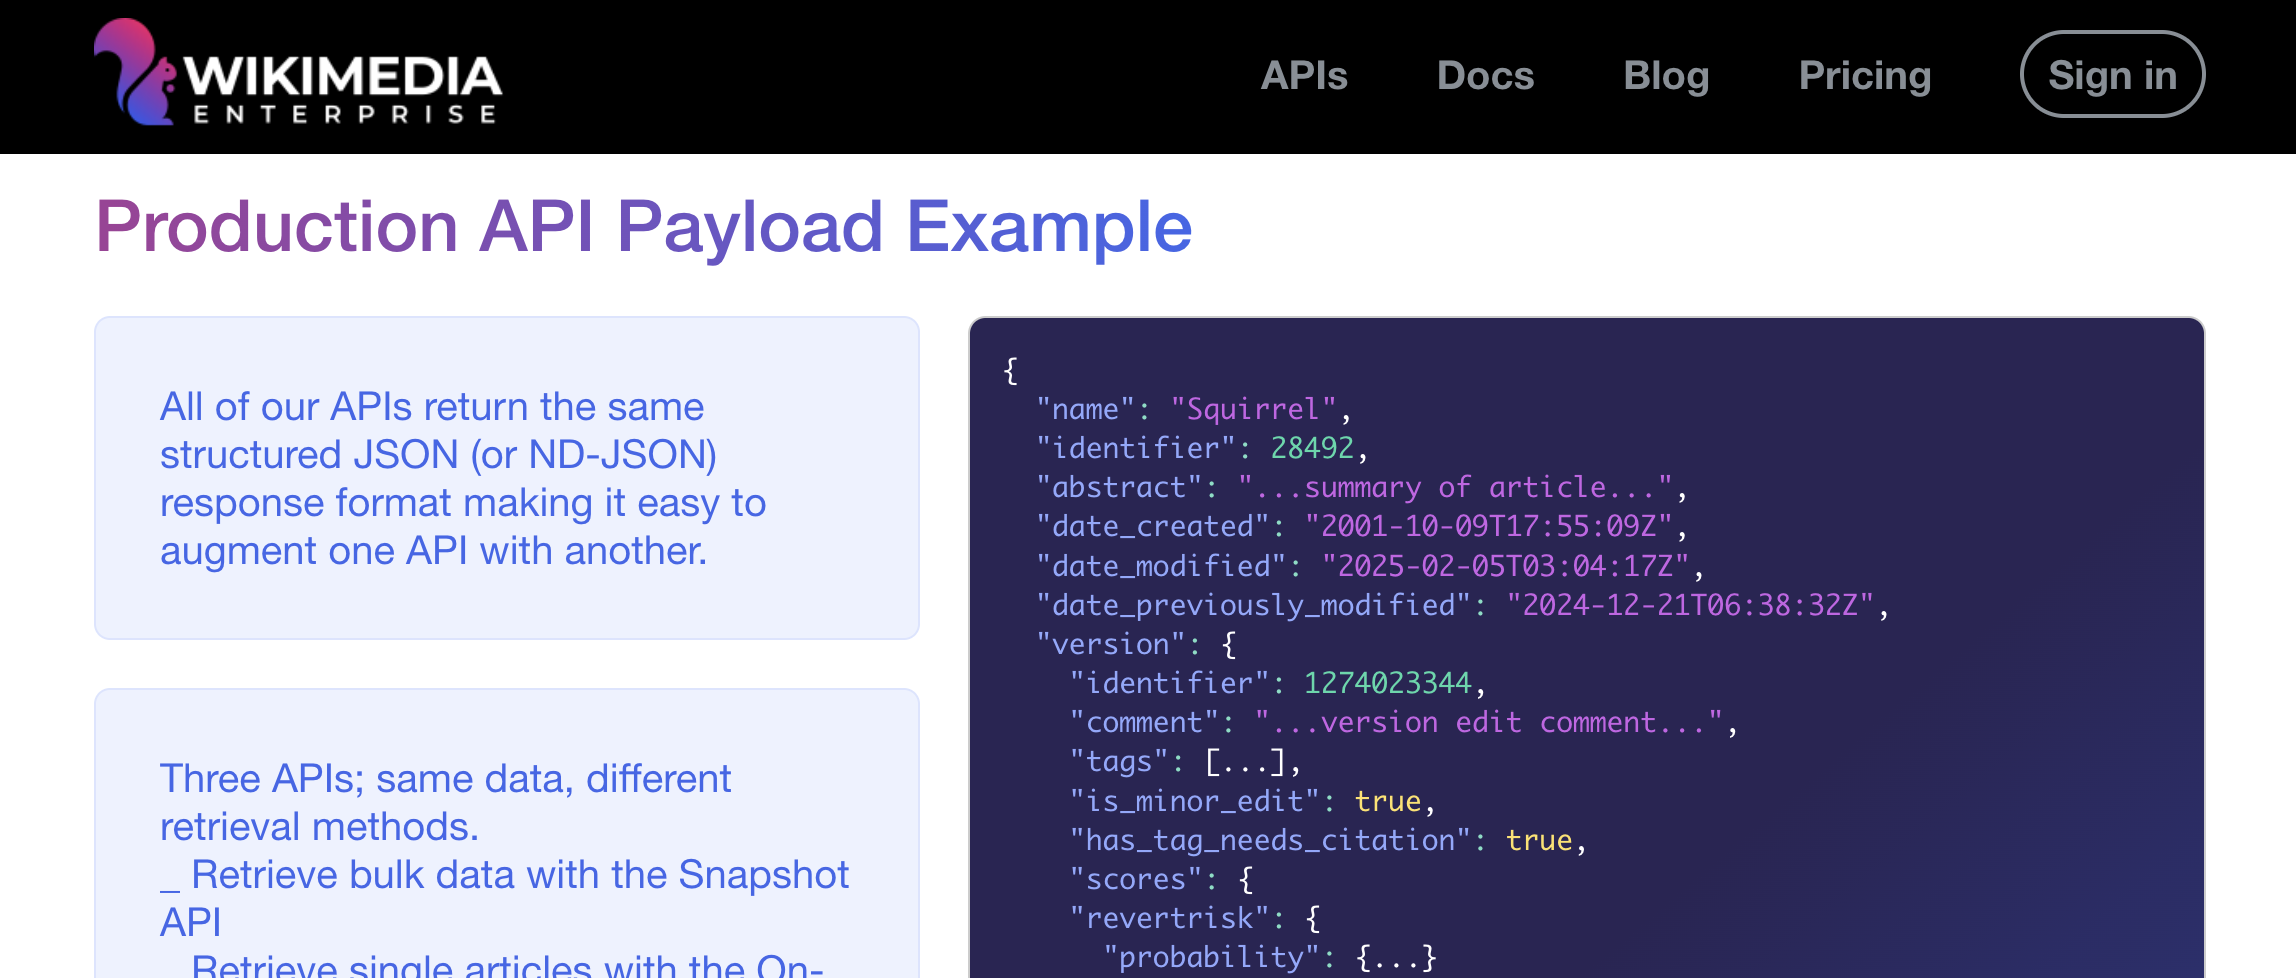Click the identifier value 28492
2296x978 pixels.
(1312, 448)
